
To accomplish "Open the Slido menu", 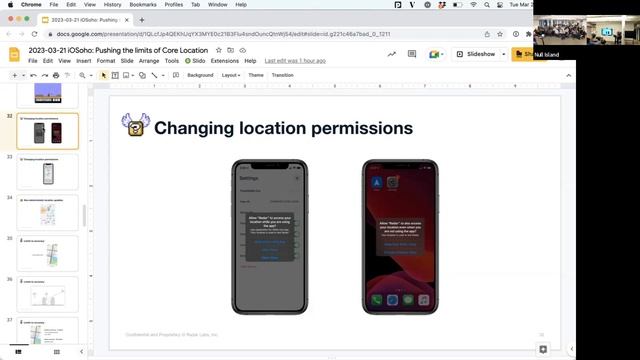I will (195, 61).
